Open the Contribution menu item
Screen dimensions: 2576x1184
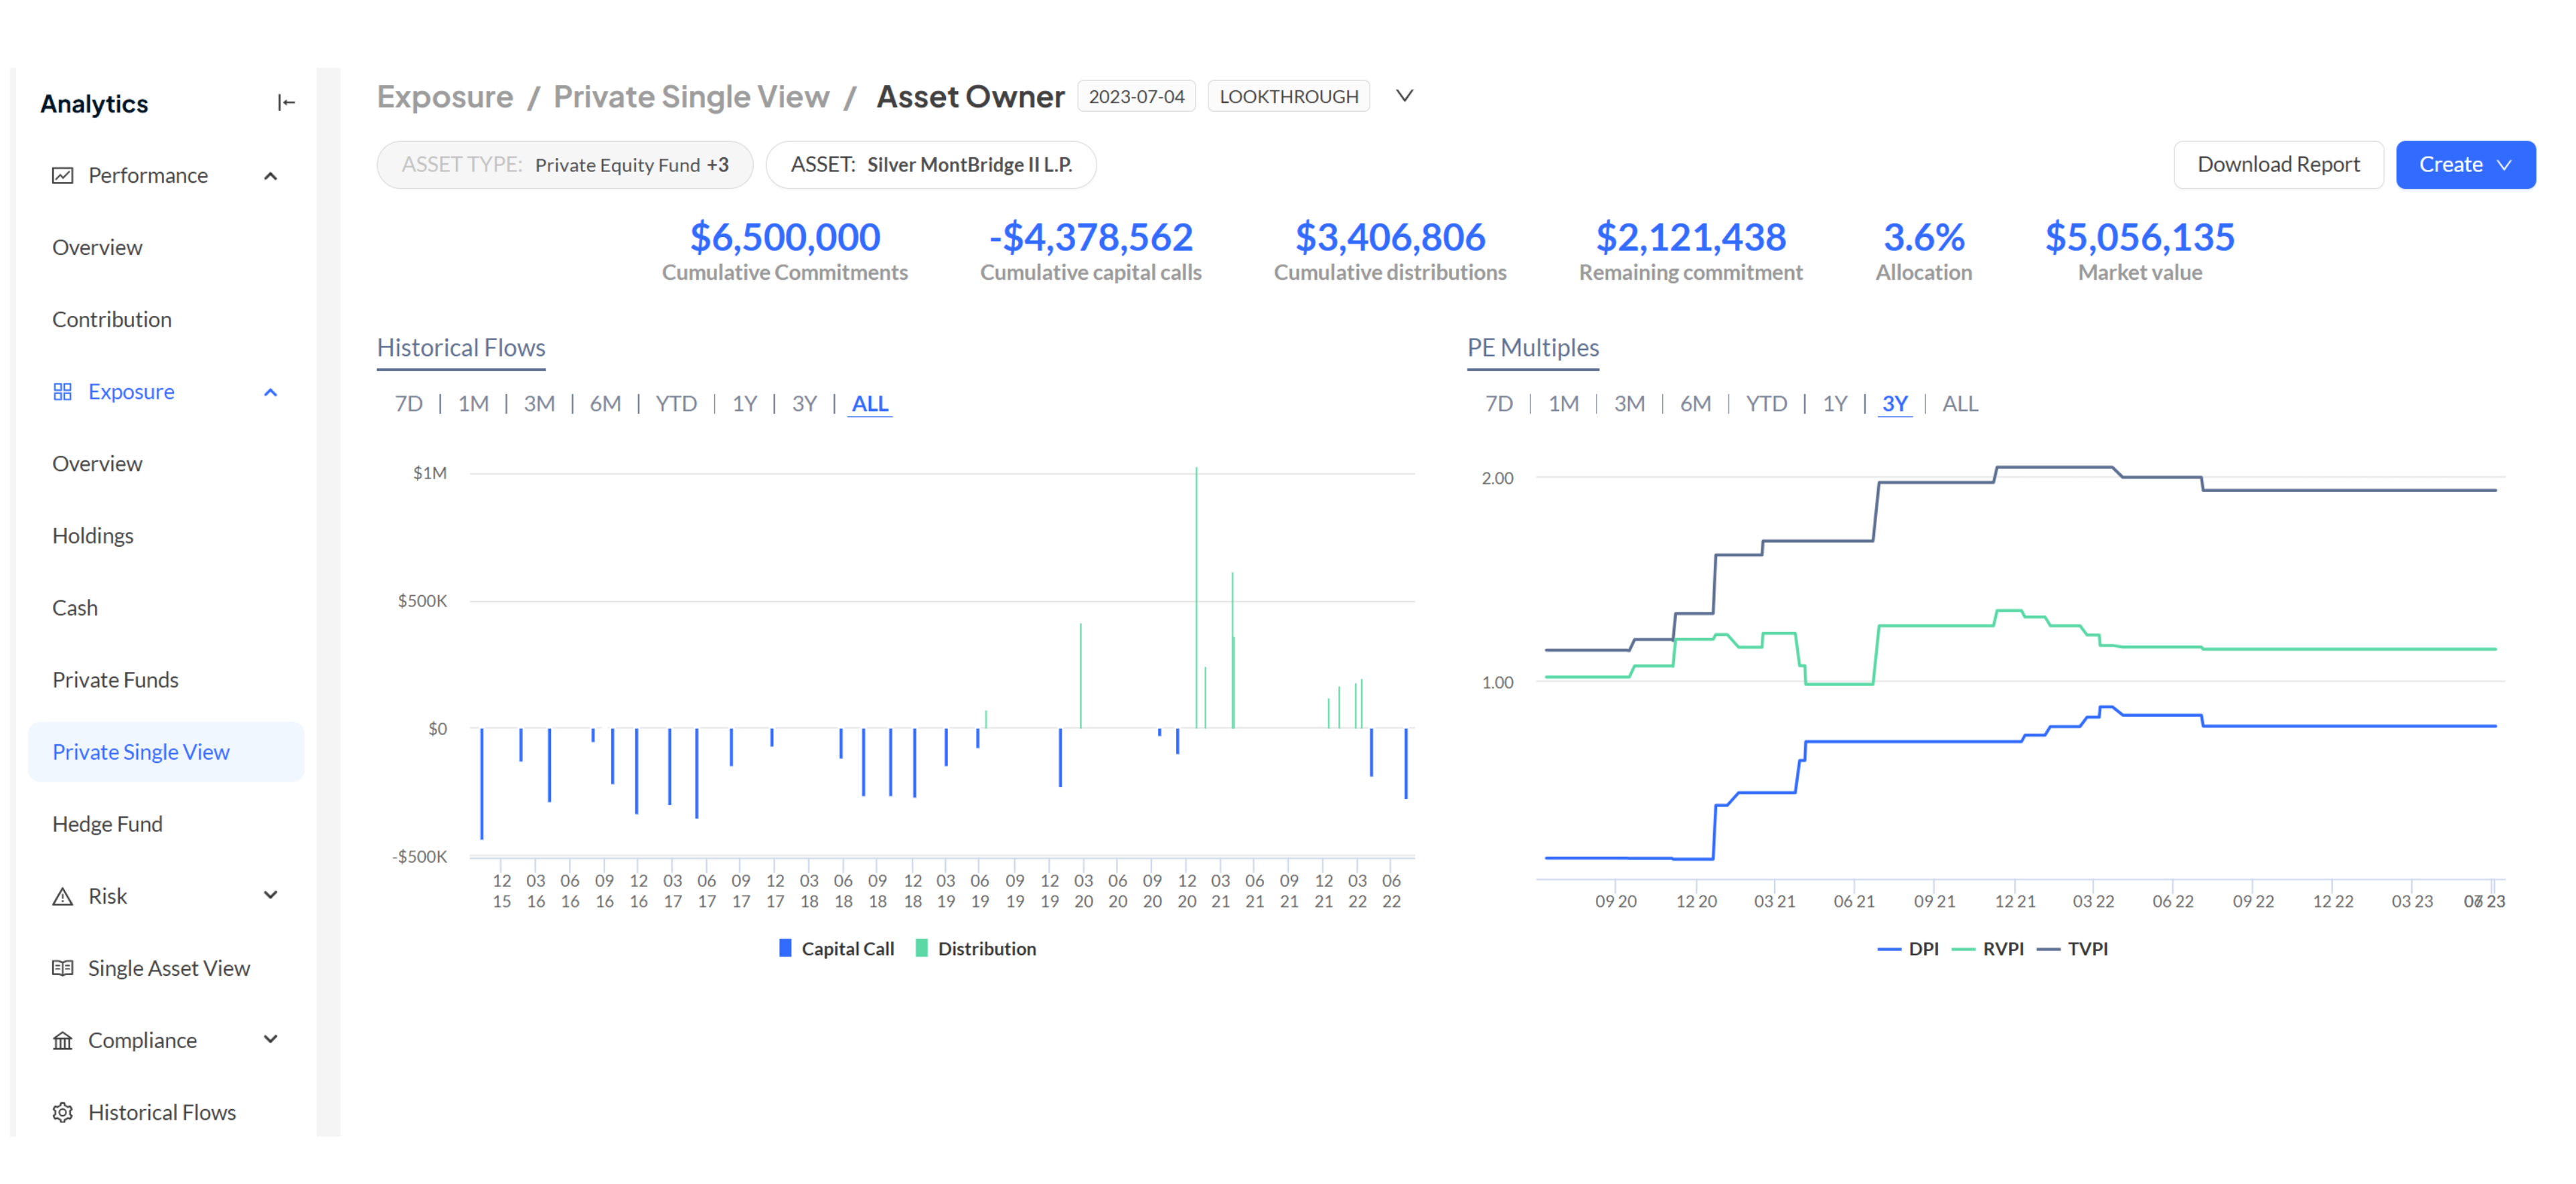[x=112, y=320]
